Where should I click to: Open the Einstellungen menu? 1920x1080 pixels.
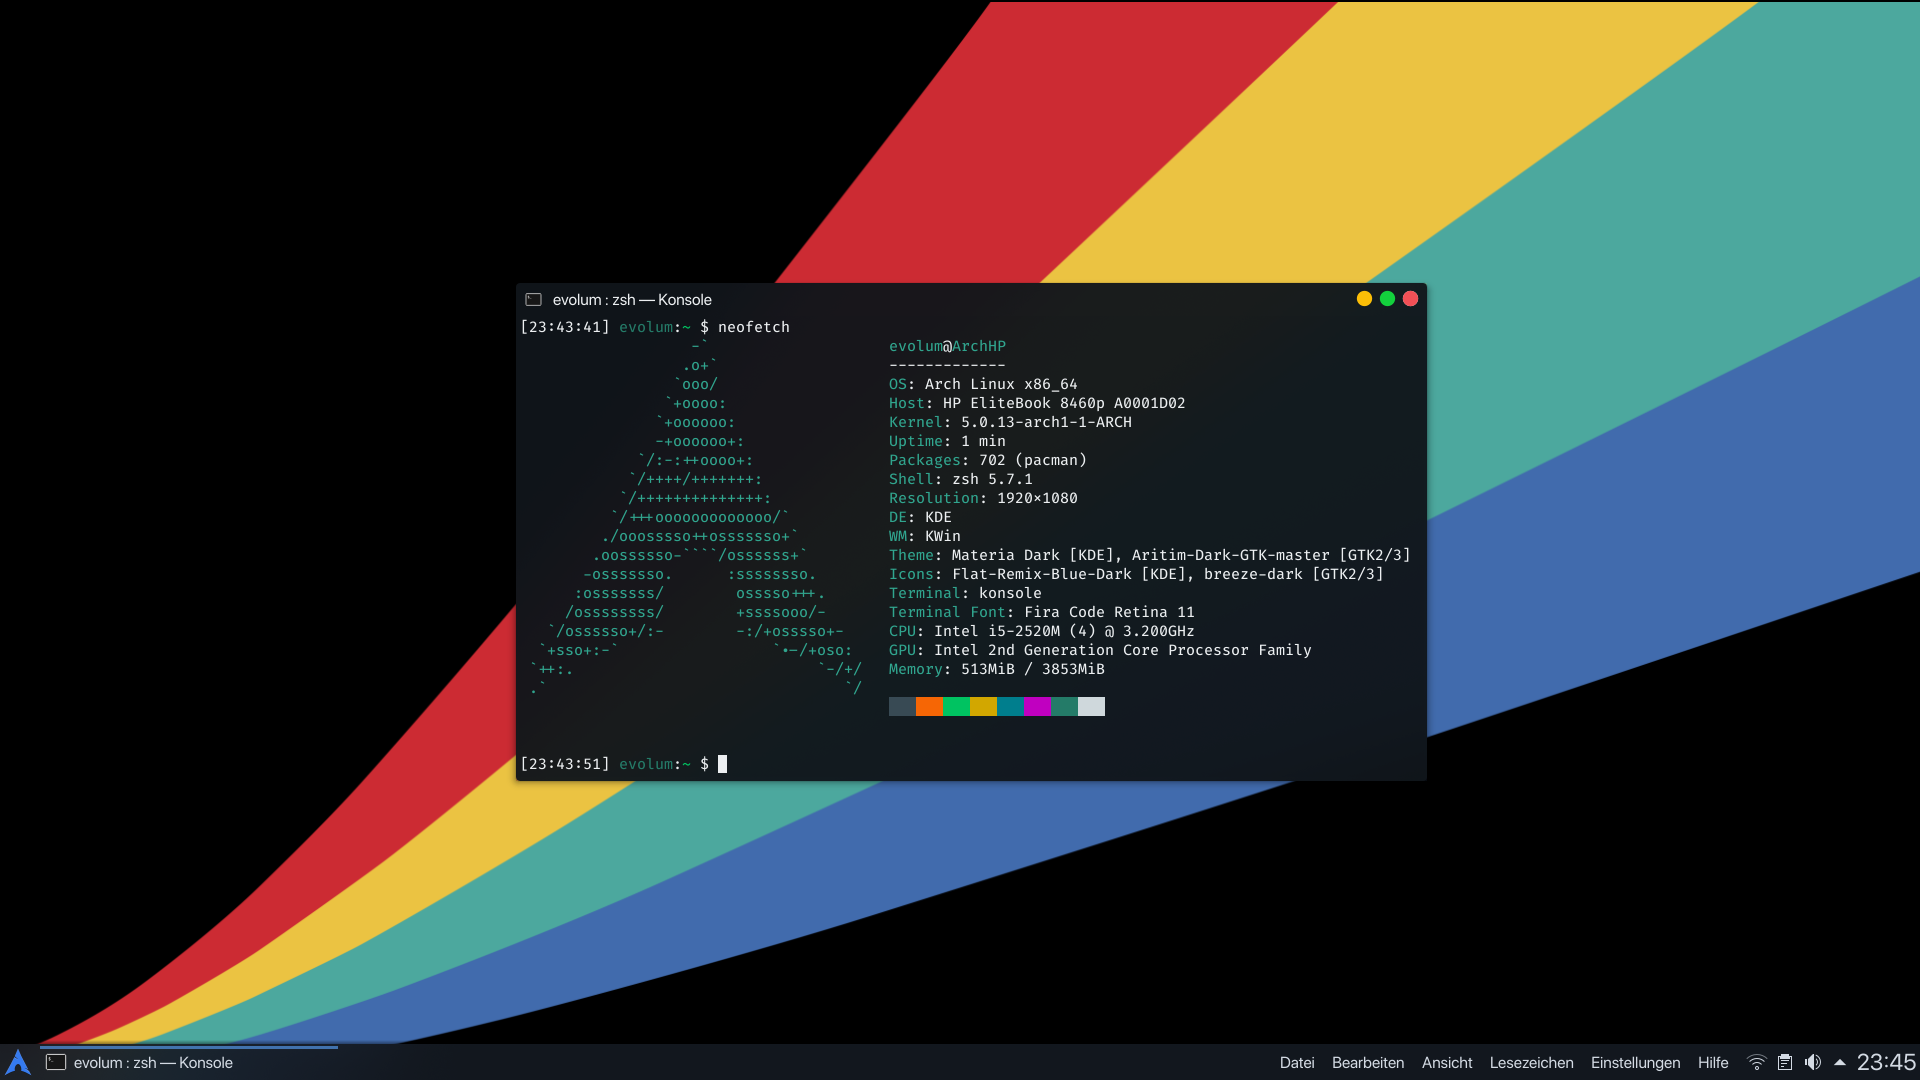coord(1636,1063)
